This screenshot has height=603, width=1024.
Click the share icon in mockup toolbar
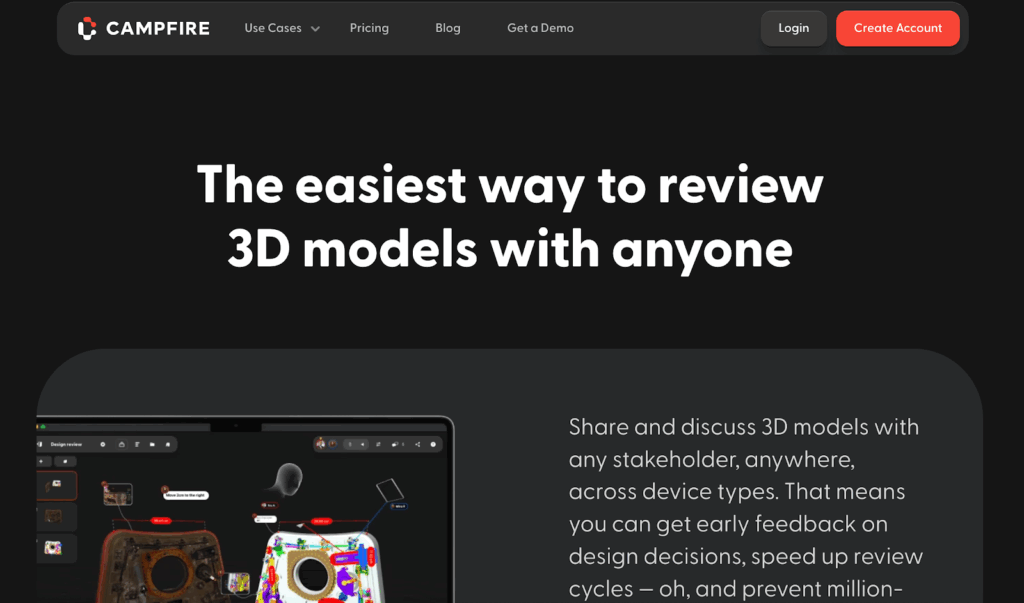click(x=416, y=444)
